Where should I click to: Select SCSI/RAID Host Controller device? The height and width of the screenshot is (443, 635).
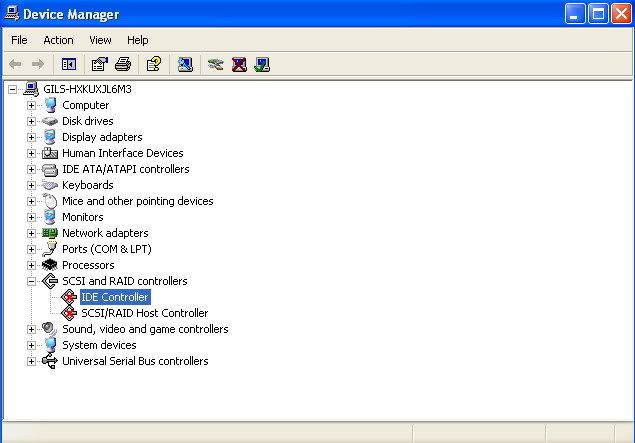144,313
